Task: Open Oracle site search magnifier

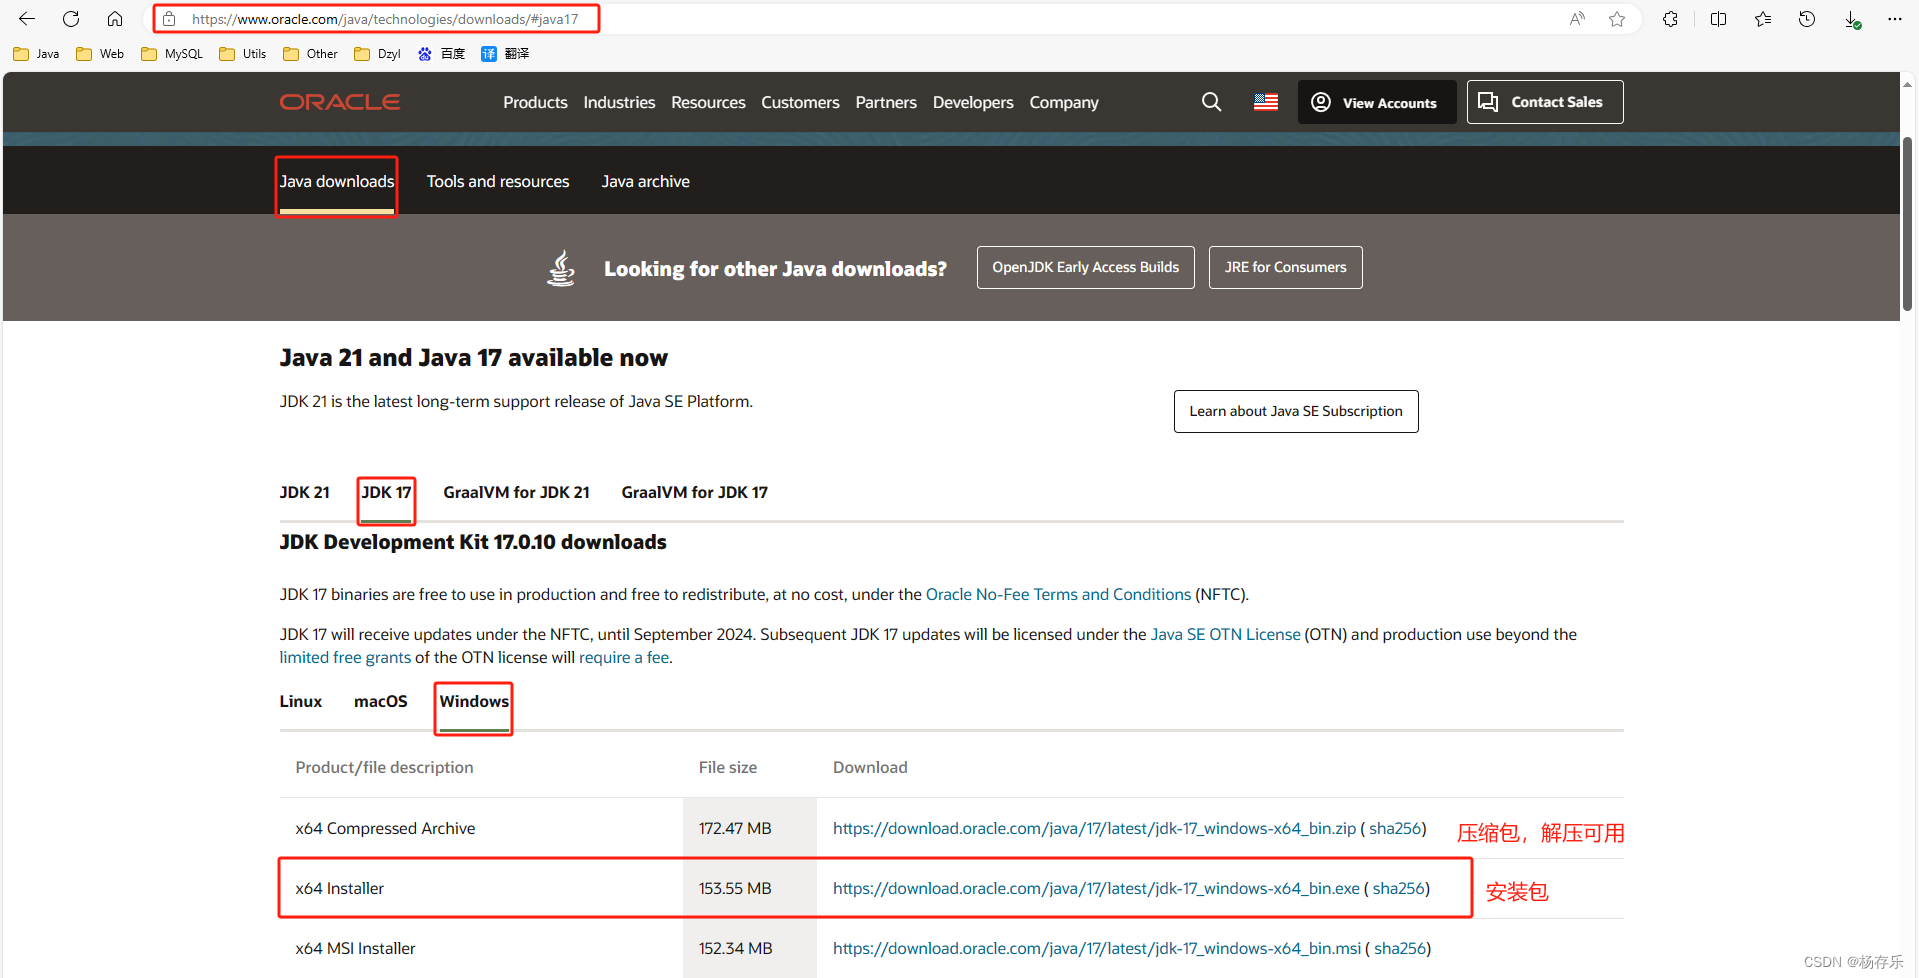Action: [1211, 102]
